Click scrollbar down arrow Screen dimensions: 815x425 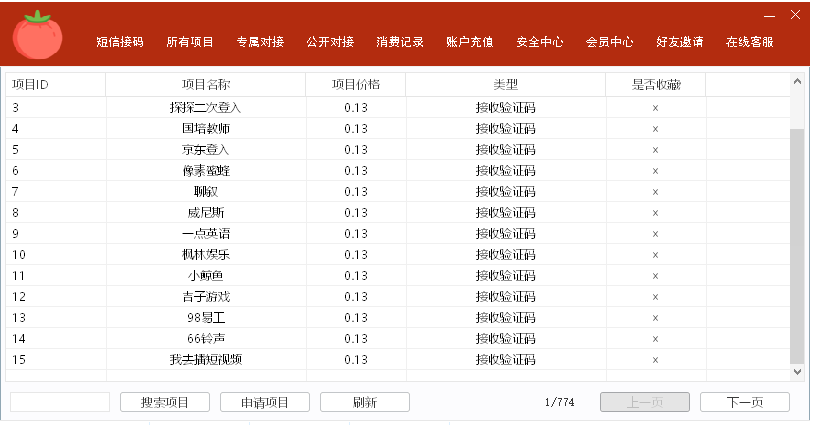click(x=797, y=371)
